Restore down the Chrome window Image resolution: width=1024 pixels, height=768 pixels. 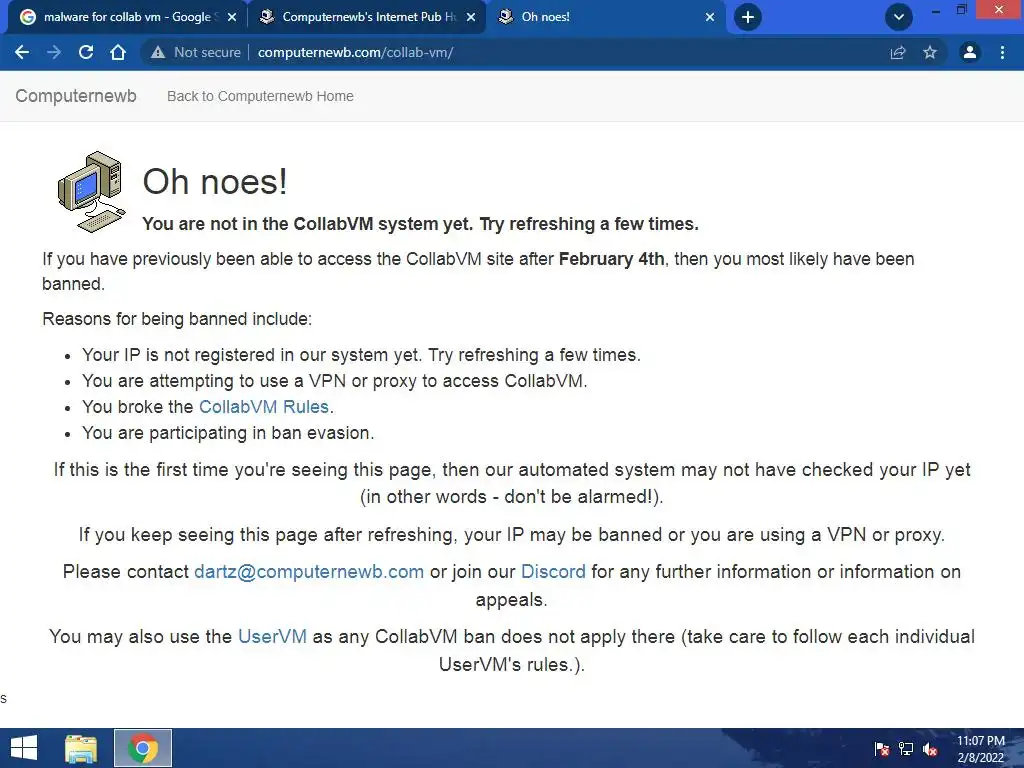click(x=961, y=10)
